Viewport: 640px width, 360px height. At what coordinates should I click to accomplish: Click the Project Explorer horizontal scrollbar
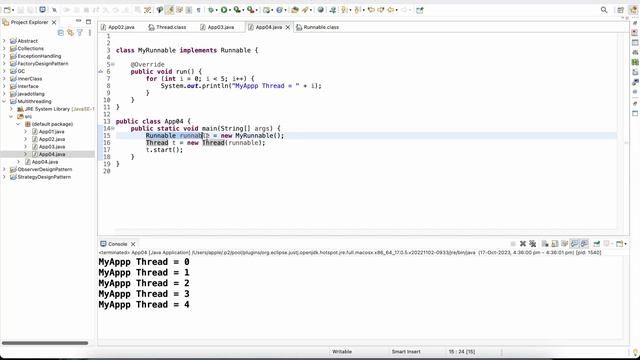(x=45, y=343)
